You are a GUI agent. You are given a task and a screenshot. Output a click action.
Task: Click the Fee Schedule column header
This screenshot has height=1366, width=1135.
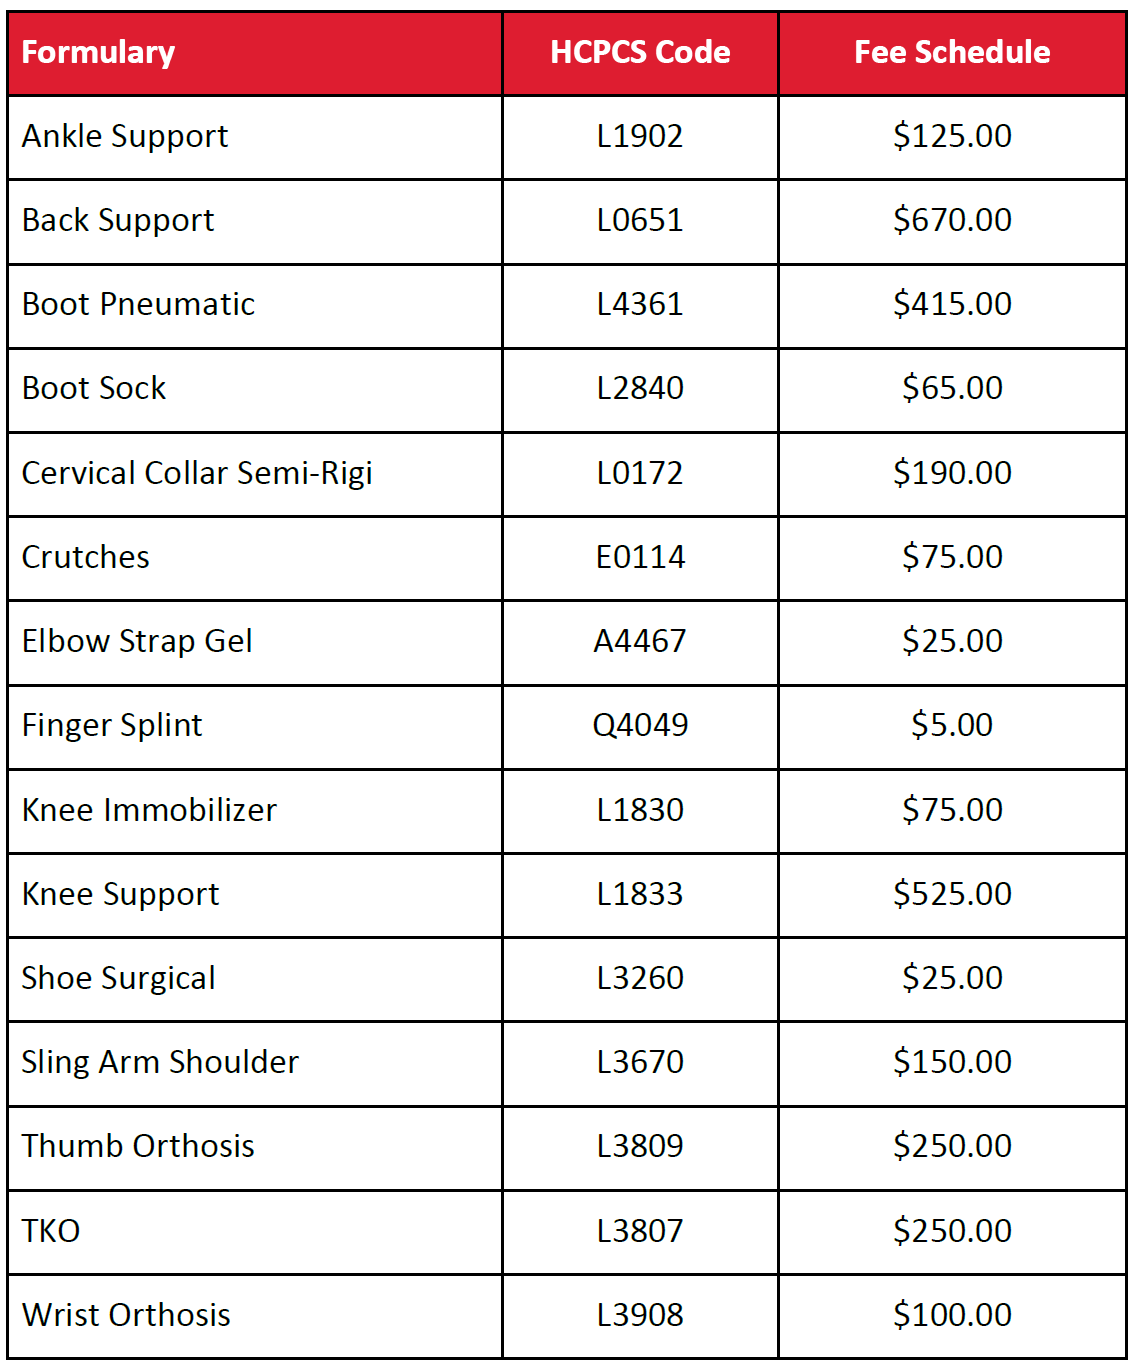pyautogui.click(x=952, y=52)
